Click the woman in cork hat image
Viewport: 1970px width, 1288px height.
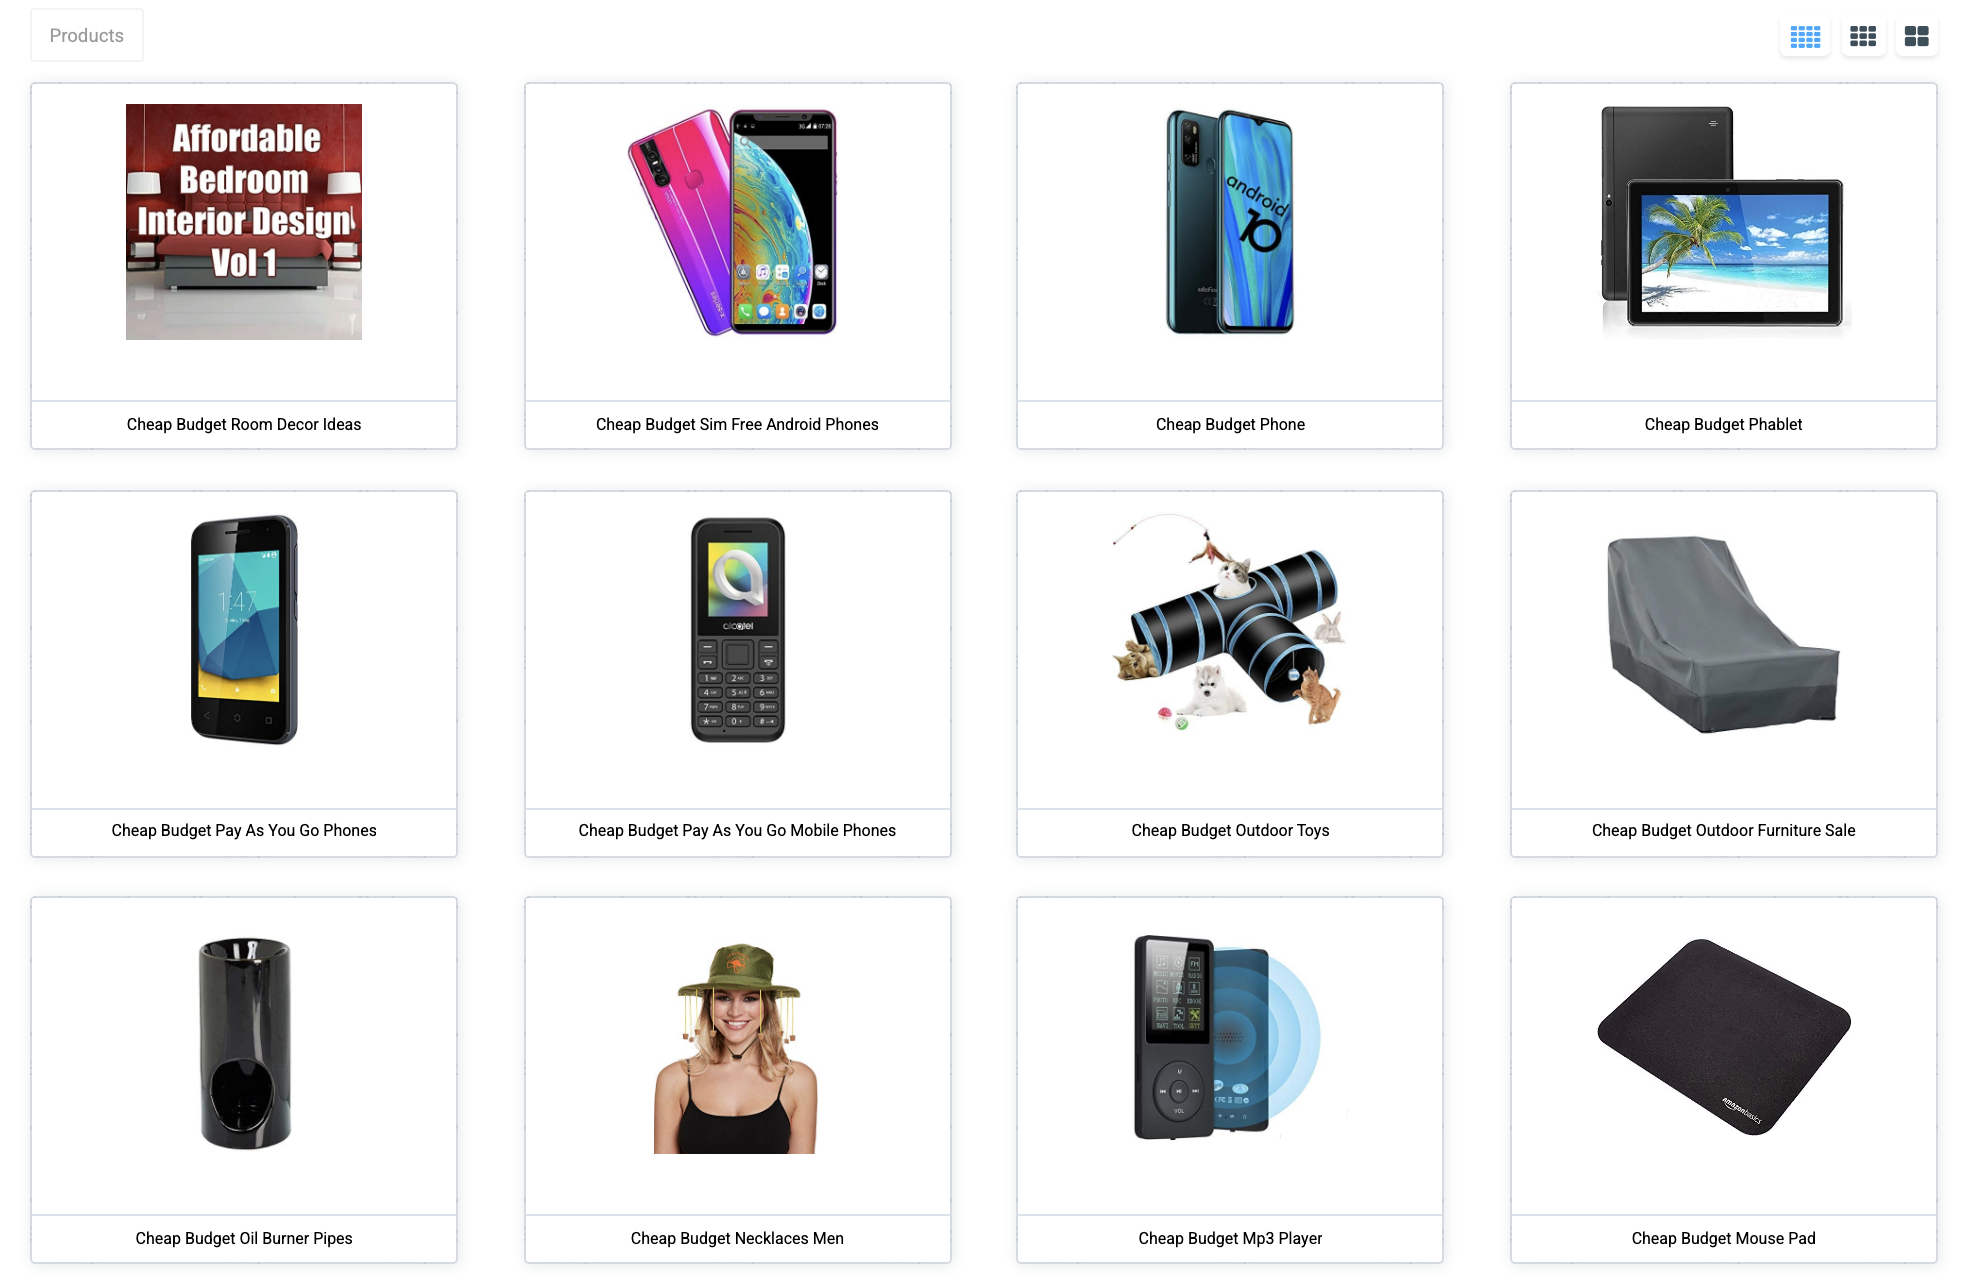click(x=737, y=1048)
